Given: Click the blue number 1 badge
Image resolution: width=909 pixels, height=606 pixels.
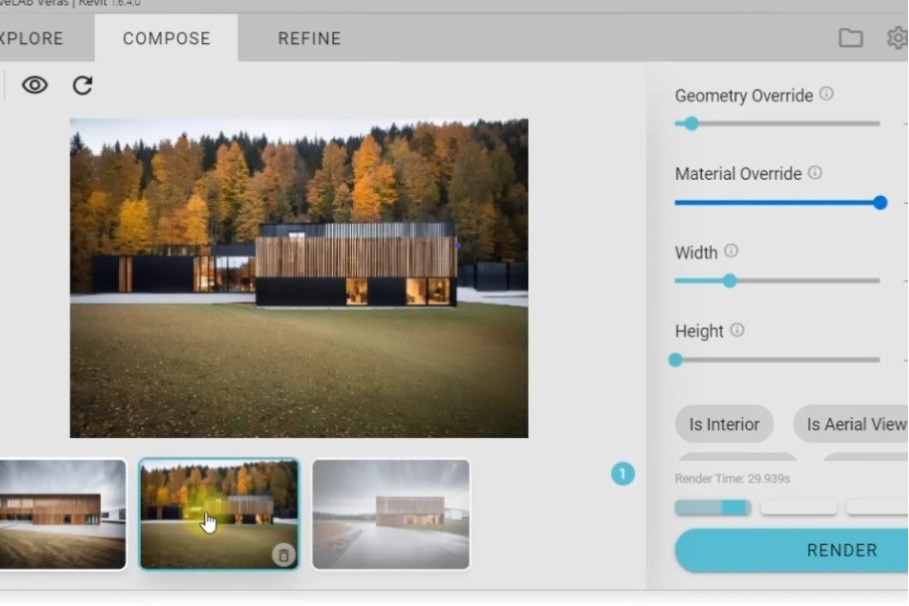Looking at the screenshot, I should tap(623, 474).
